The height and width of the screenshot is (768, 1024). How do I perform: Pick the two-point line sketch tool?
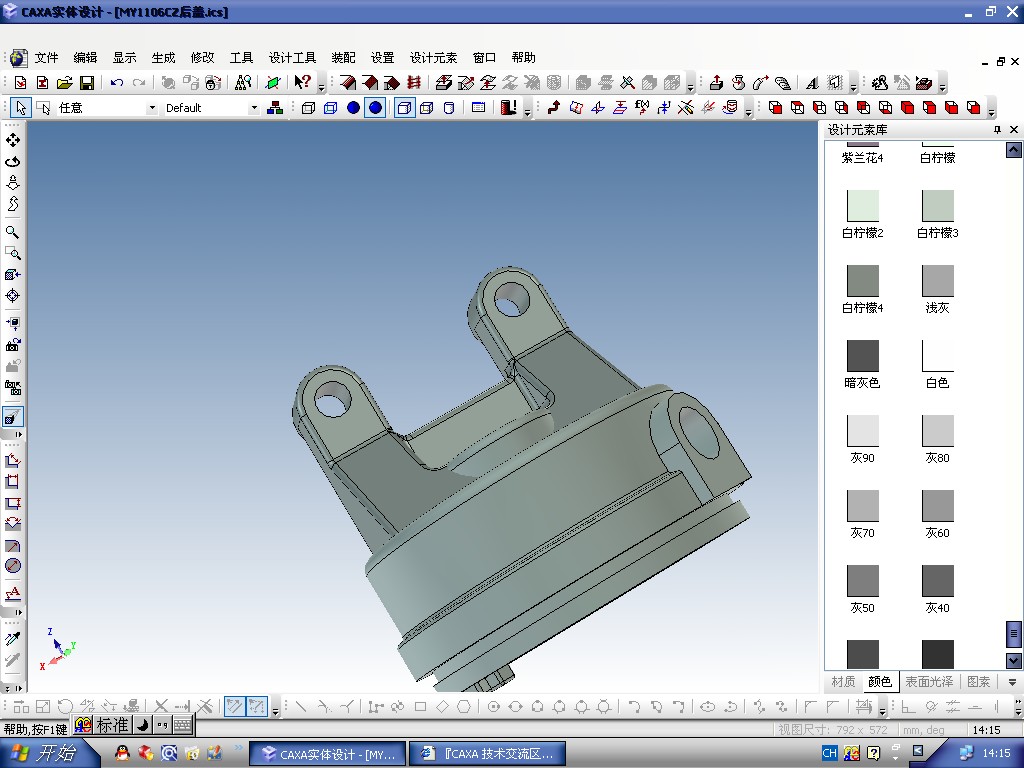300,707
